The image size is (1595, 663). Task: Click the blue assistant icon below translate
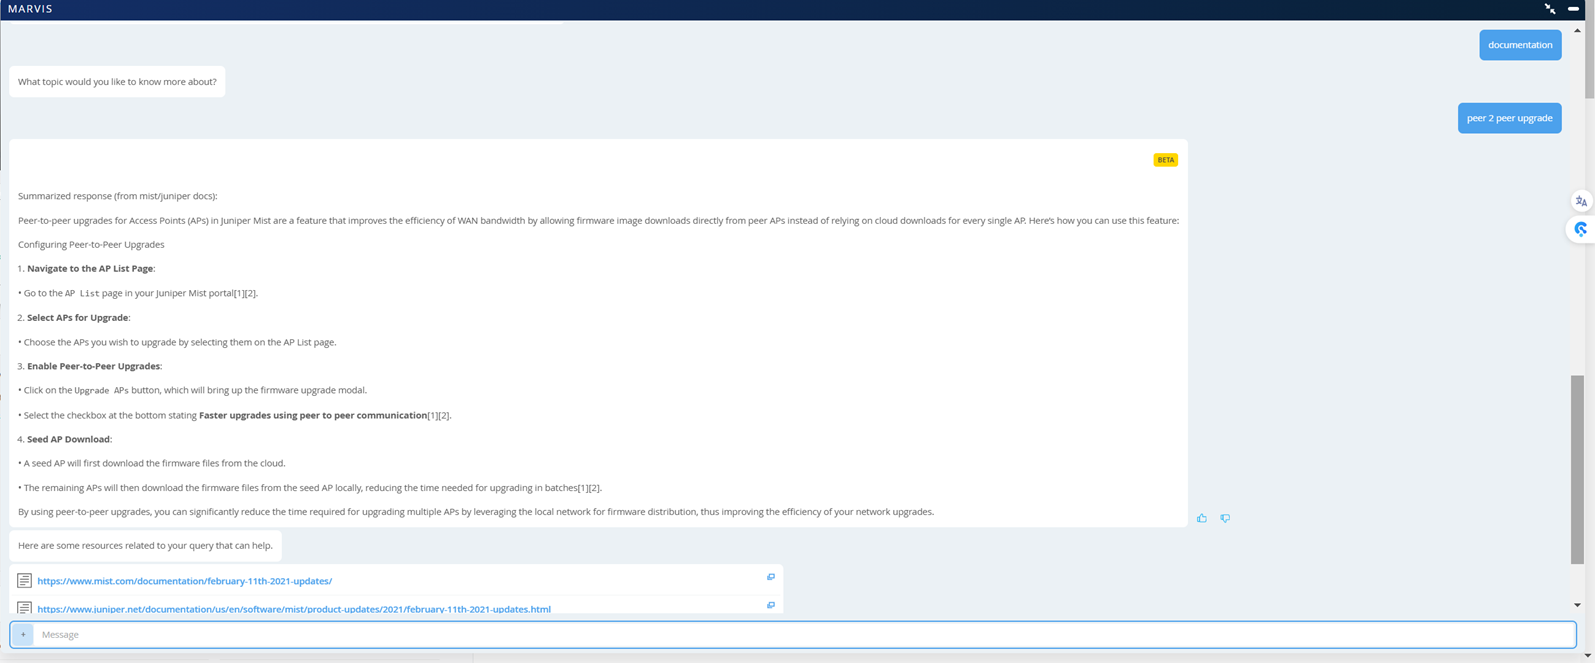tap(1581, 229)
